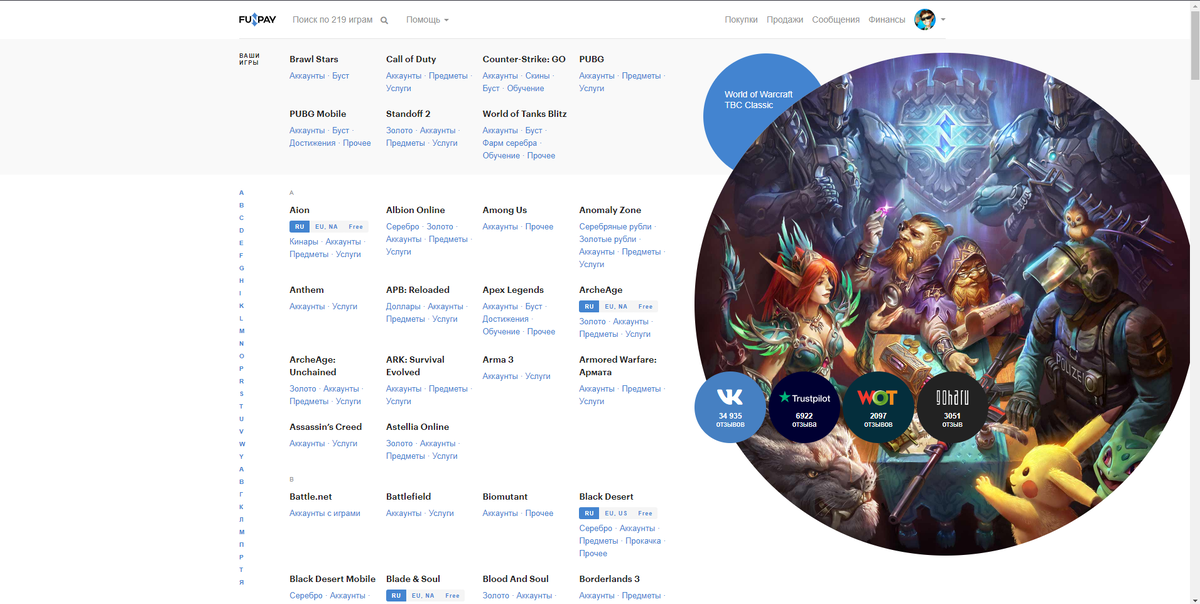Jump to letter B in alphabet index
The image size is (1200, 604).
pos(241,205)
